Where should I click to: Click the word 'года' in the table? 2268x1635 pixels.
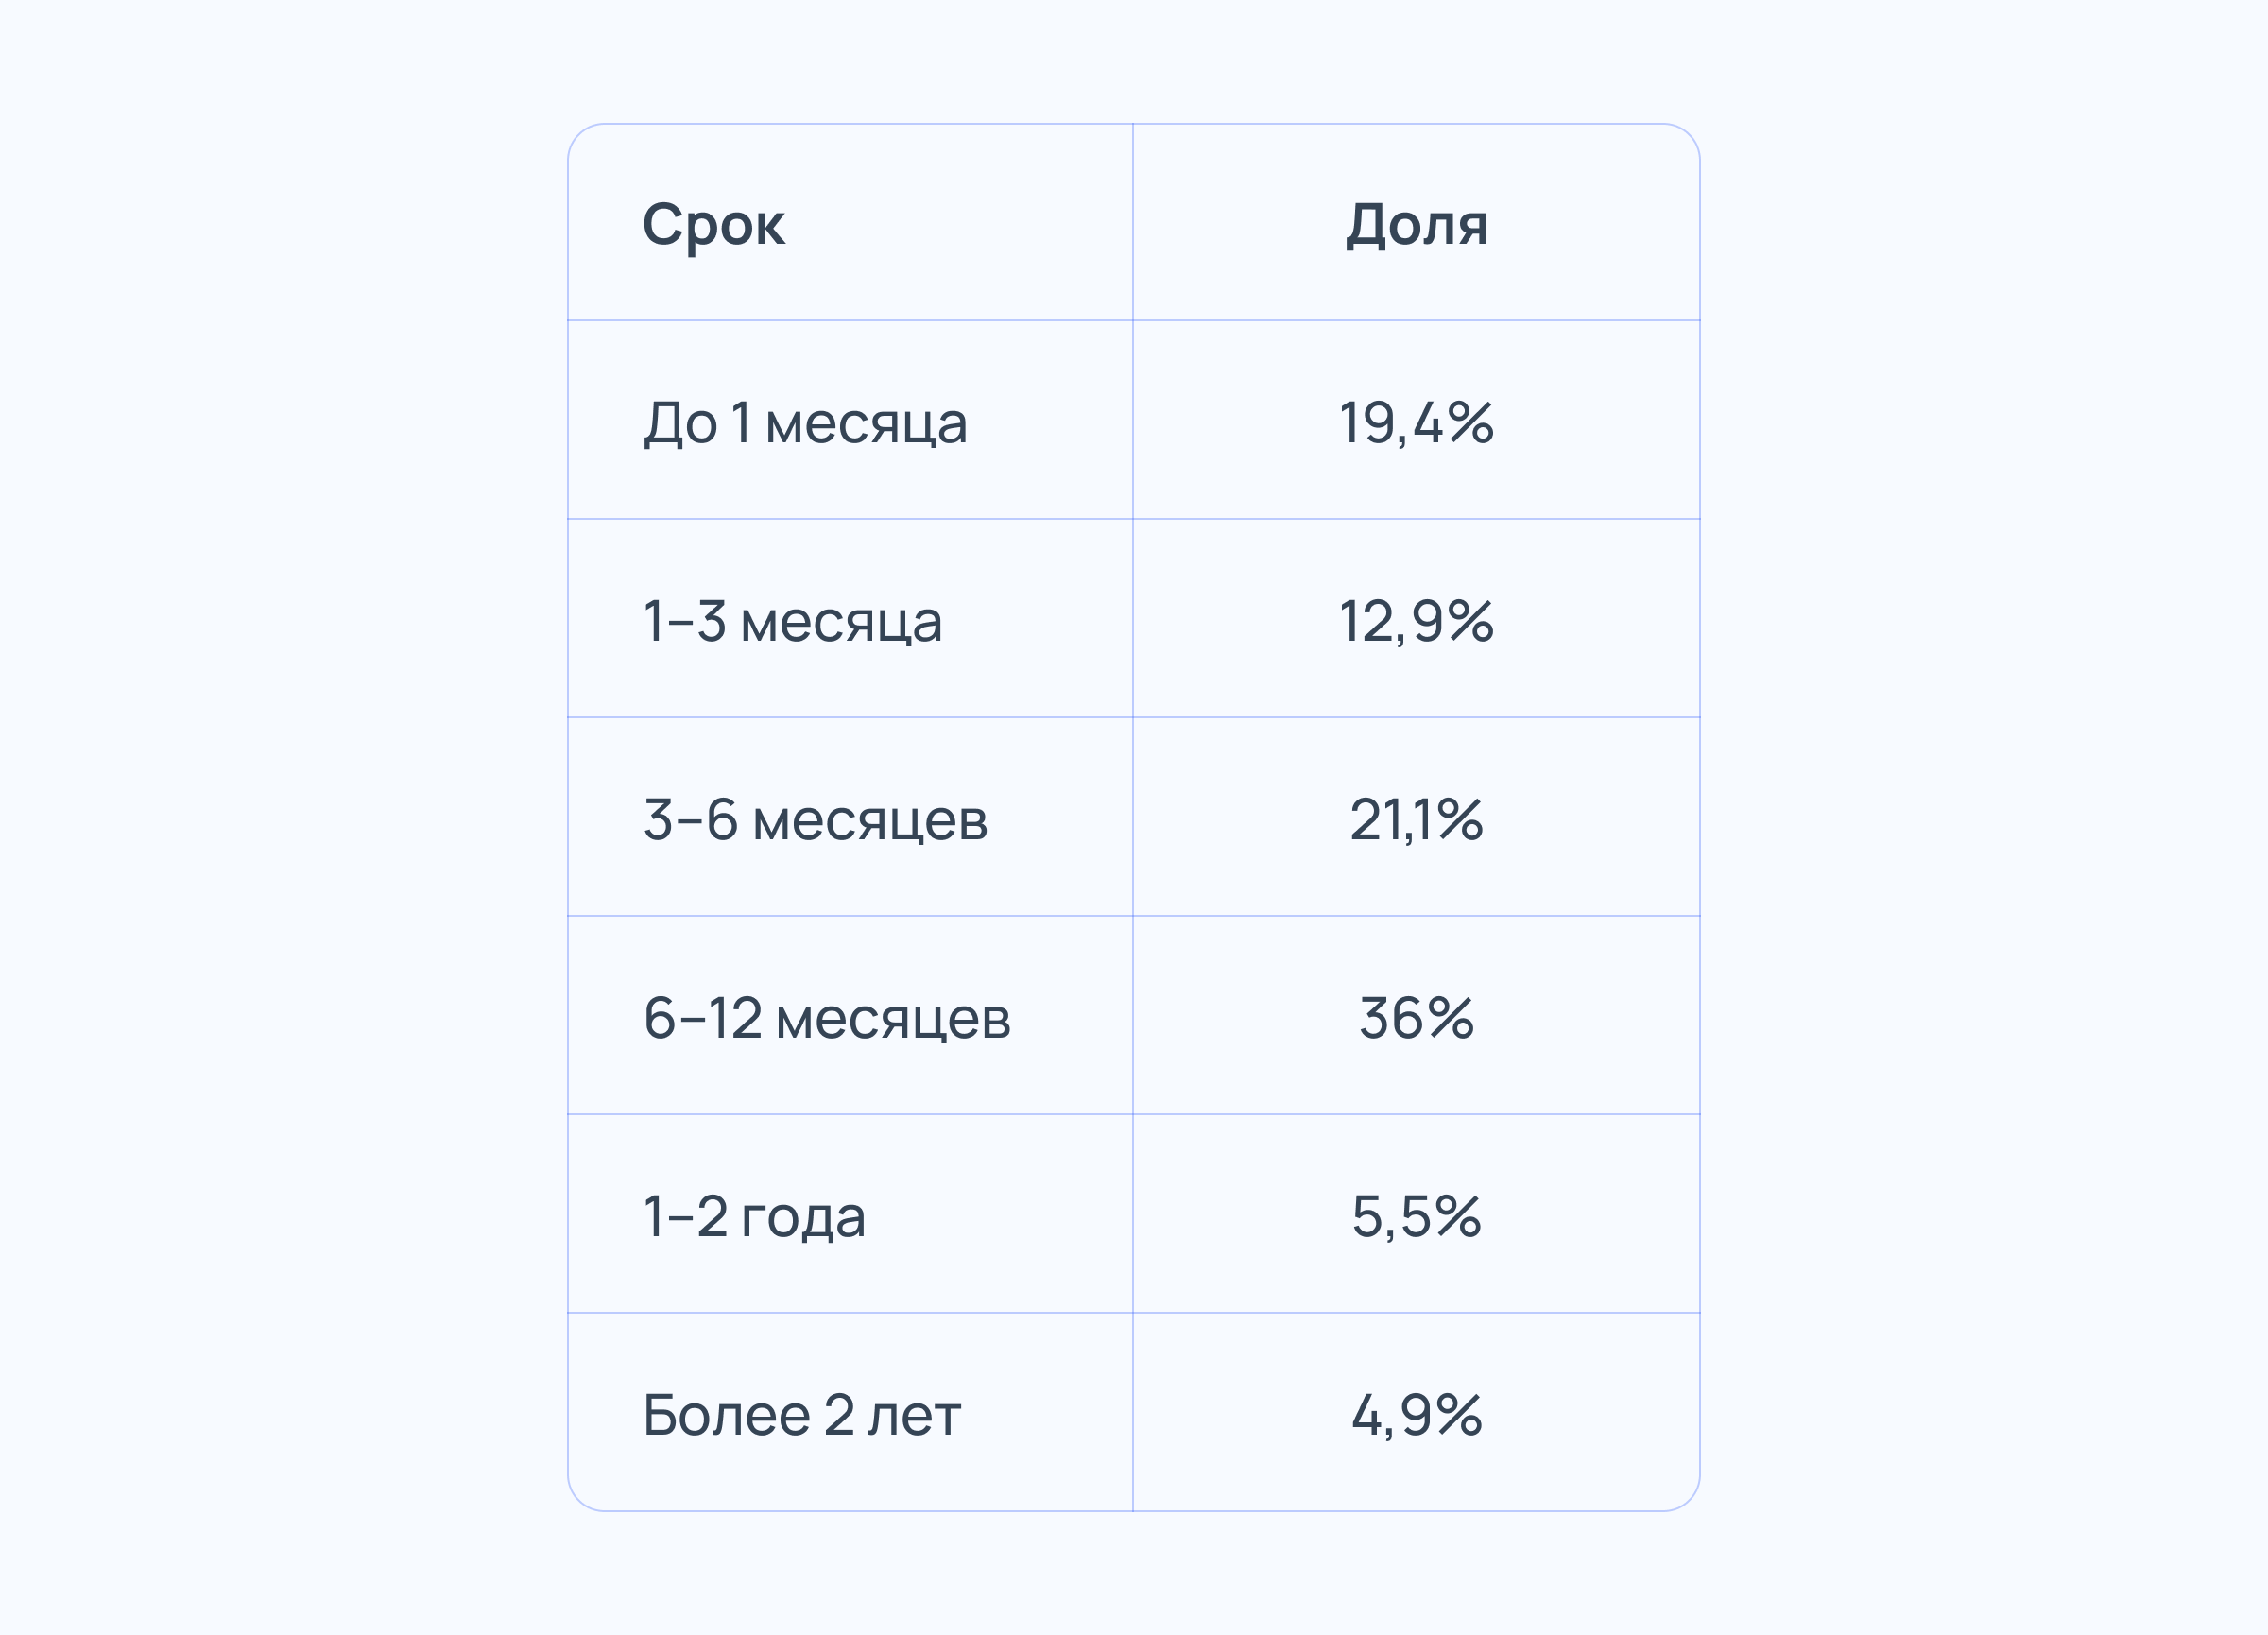[803, 1219]
